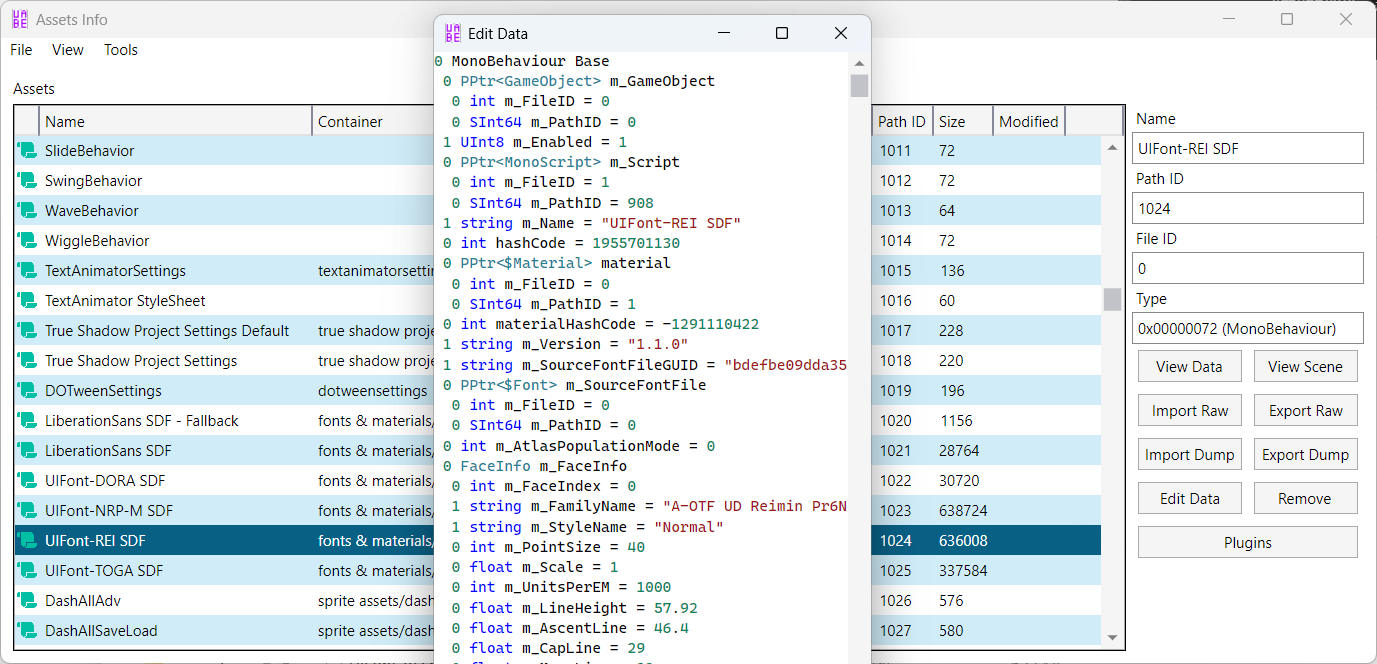Open the Tools menu
Screen dimensions: 1377x664
[121, 50]
